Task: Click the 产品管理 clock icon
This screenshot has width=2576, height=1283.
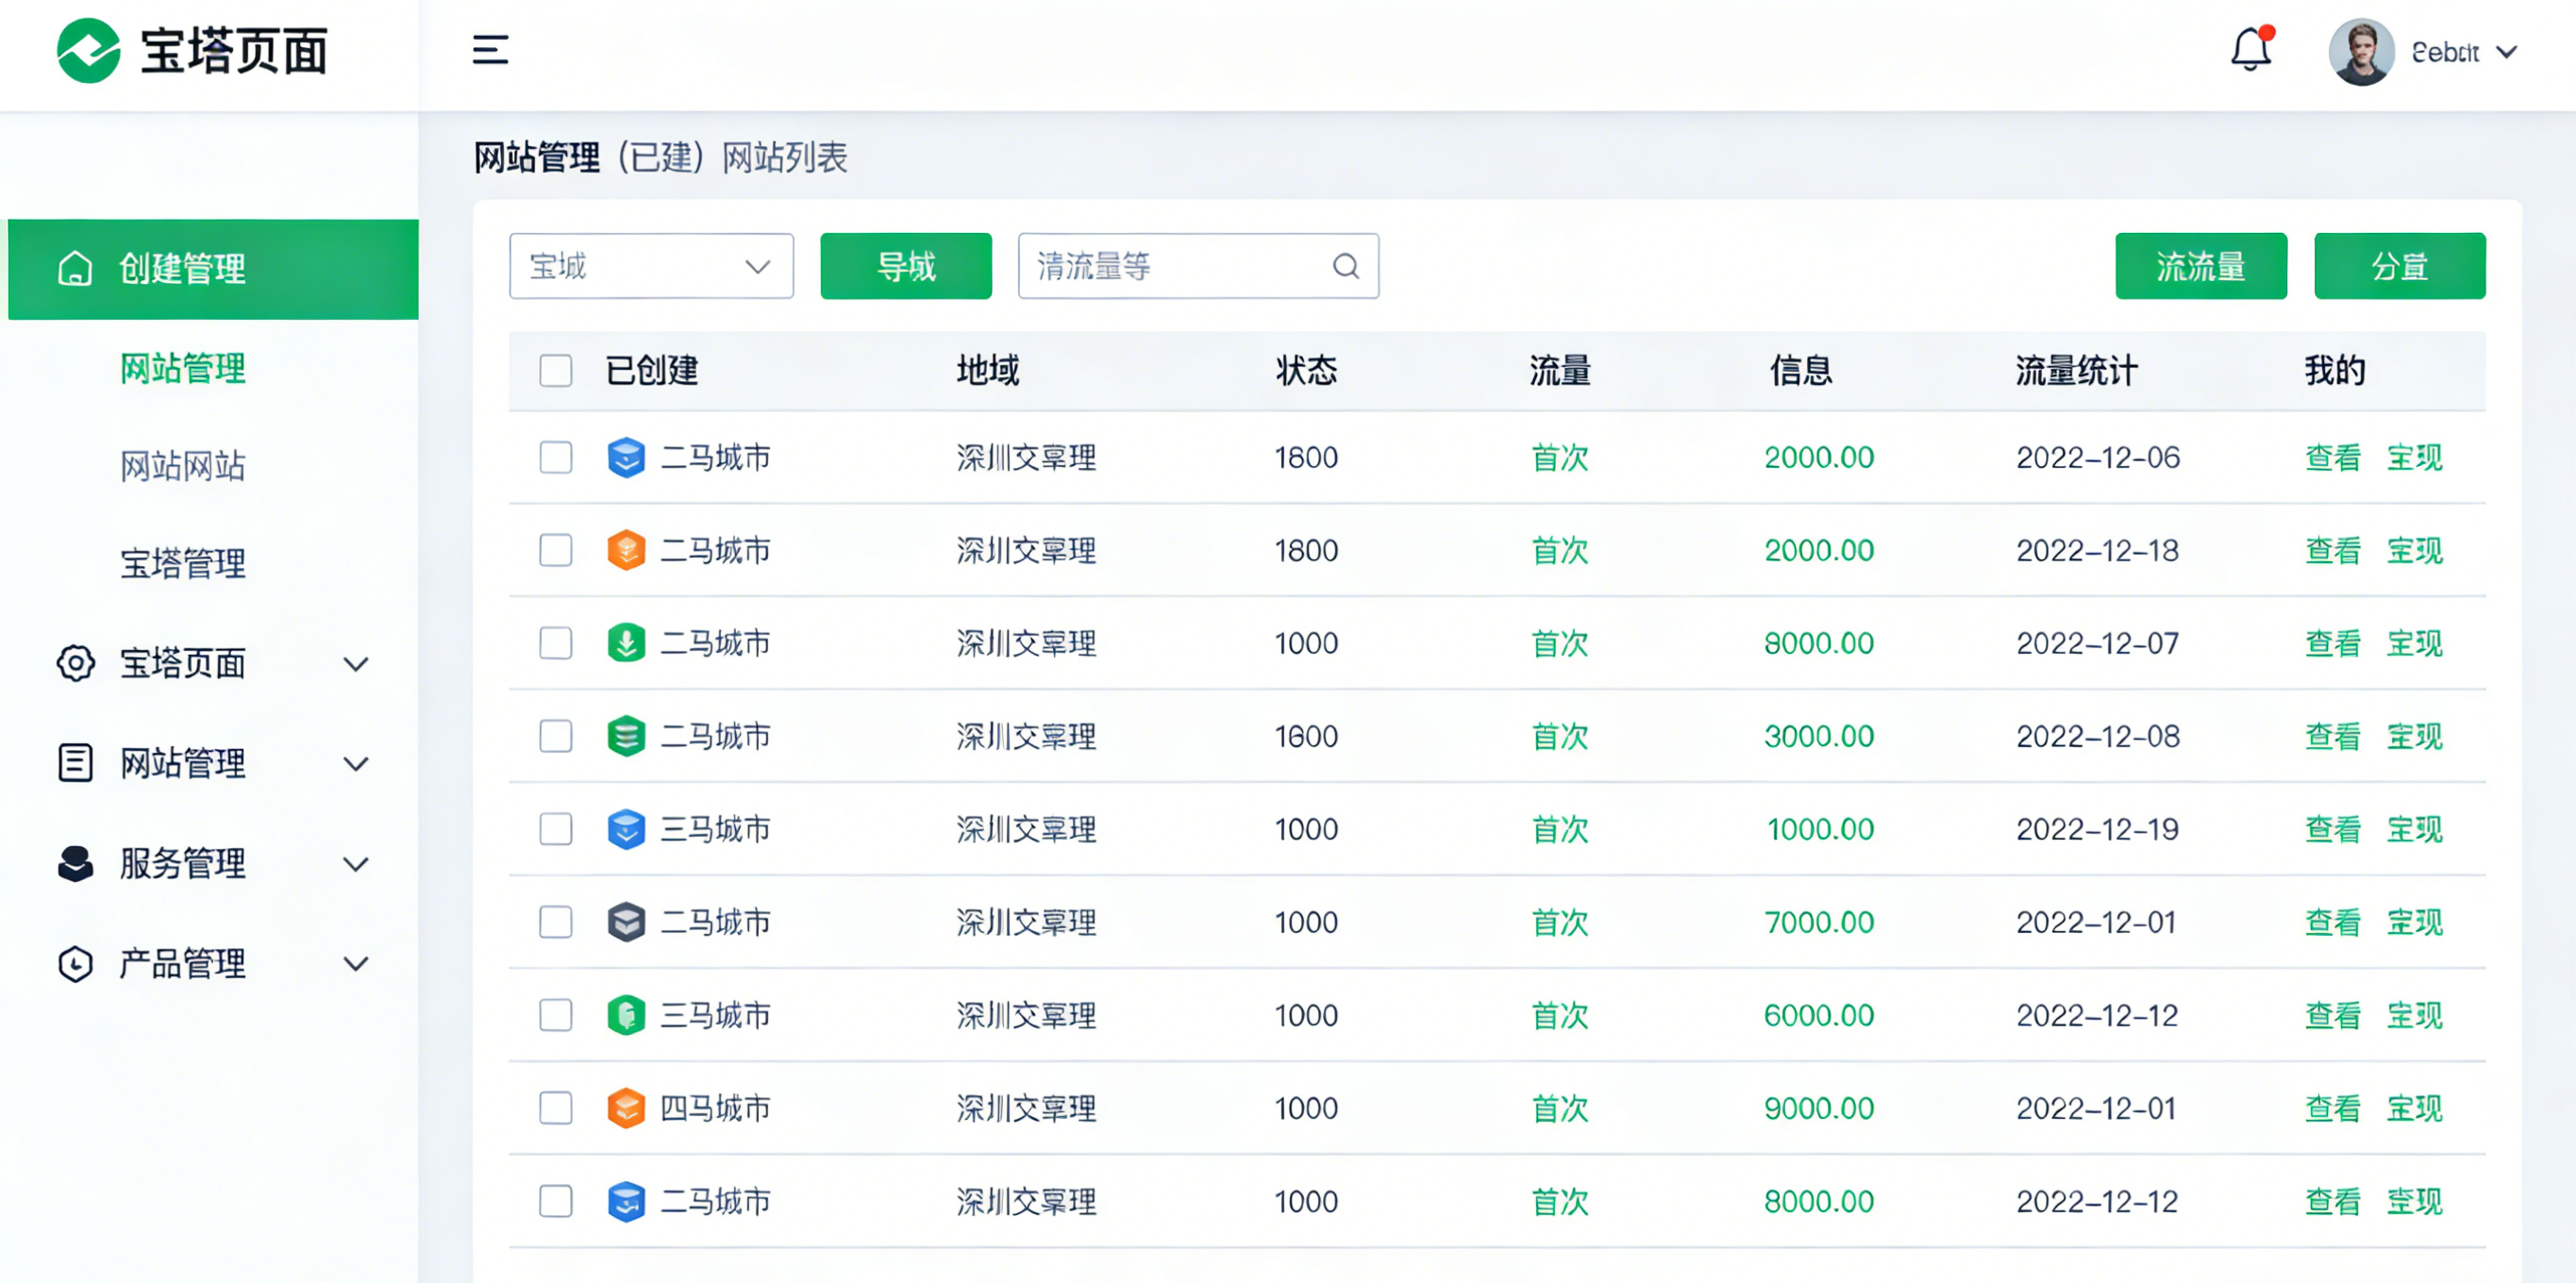Action: pyautogui.click(x=75, y=964)
